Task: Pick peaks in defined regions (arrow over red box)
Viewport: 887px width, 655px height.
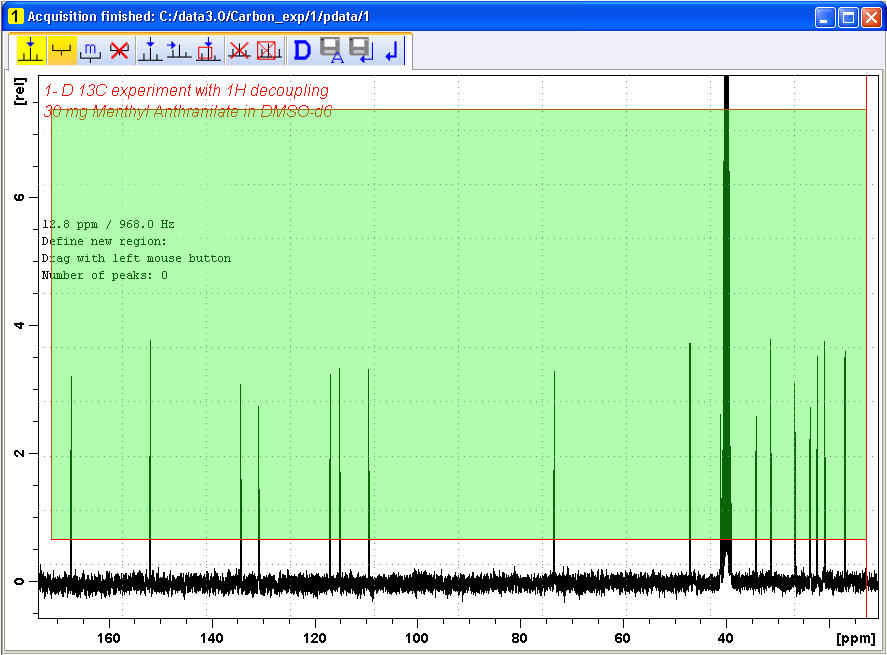Action: pyautogui.click(x=208, y=50)
